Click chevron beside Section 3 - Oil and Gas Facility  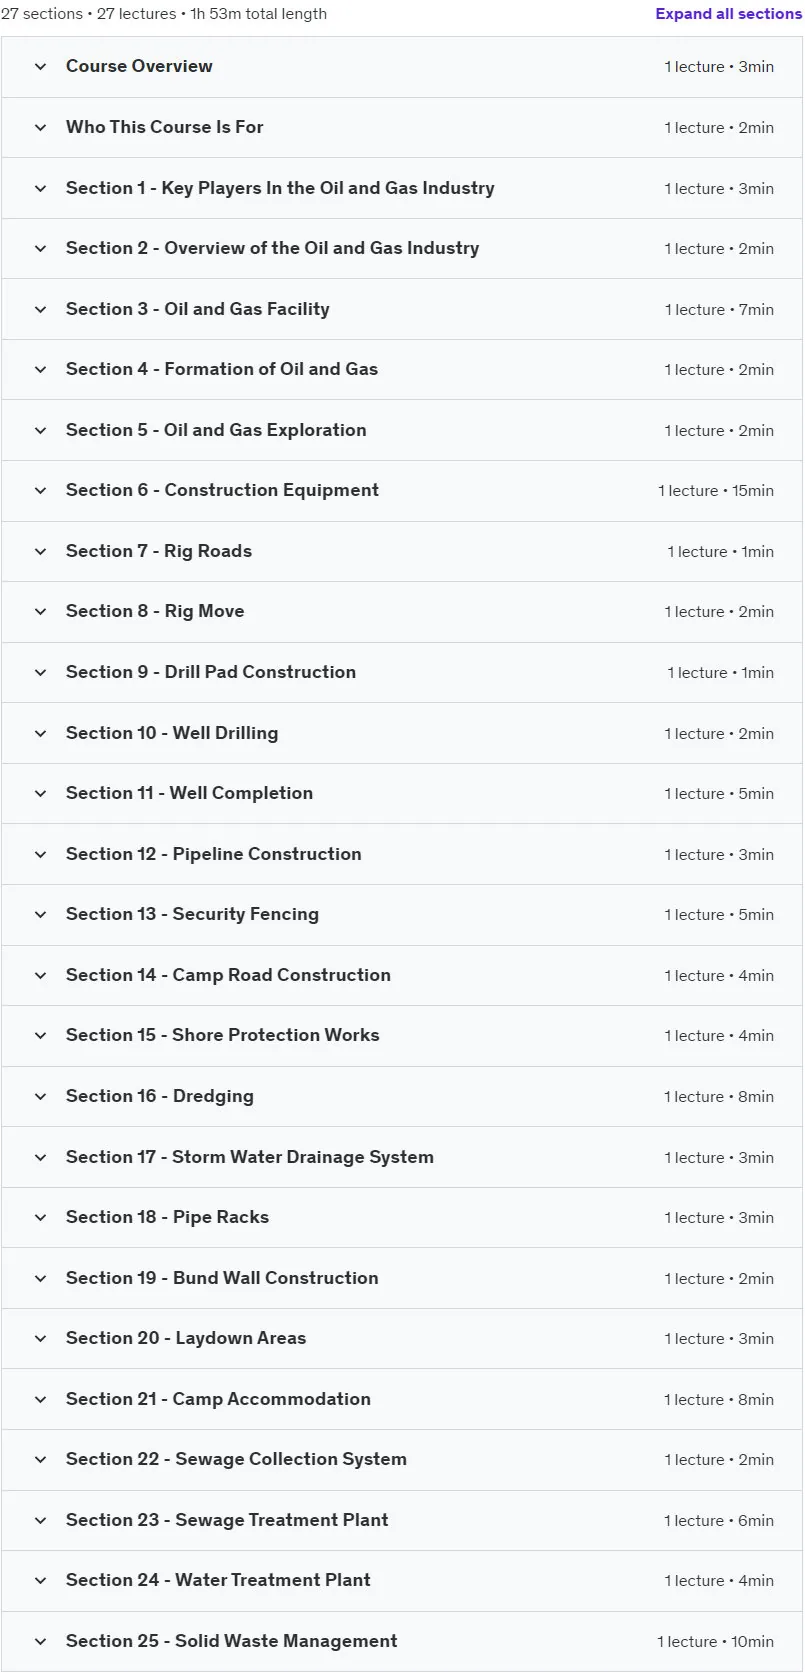41,309
